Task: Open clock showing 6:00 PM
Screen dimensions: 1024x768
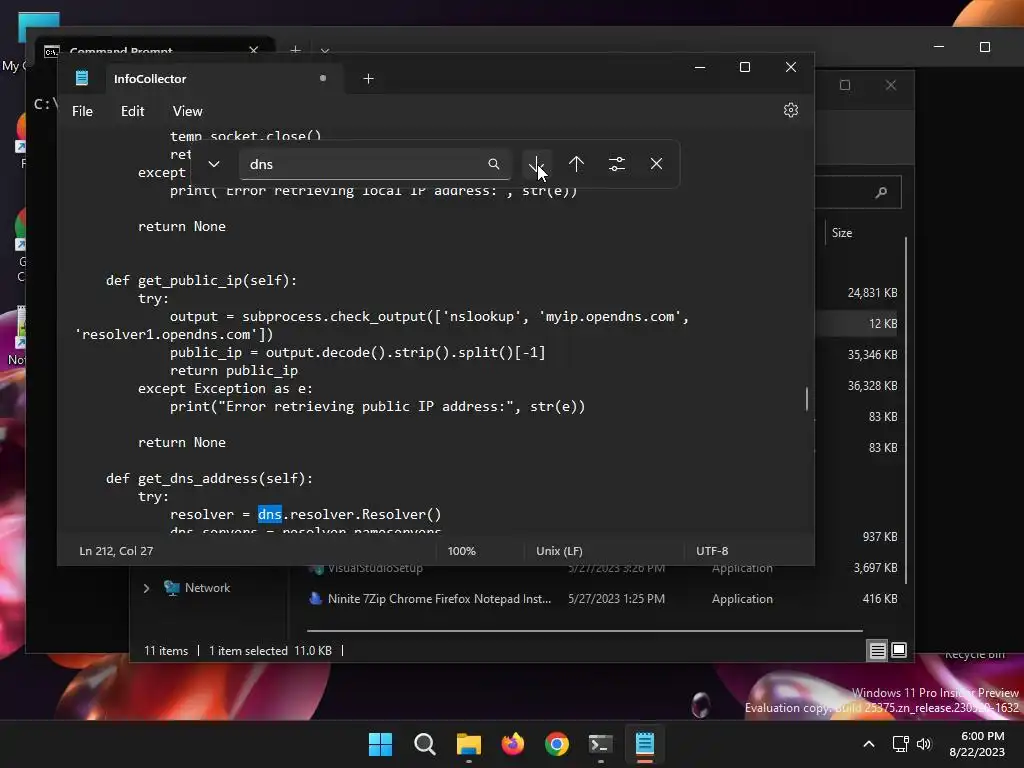Action: coord(977,744)
